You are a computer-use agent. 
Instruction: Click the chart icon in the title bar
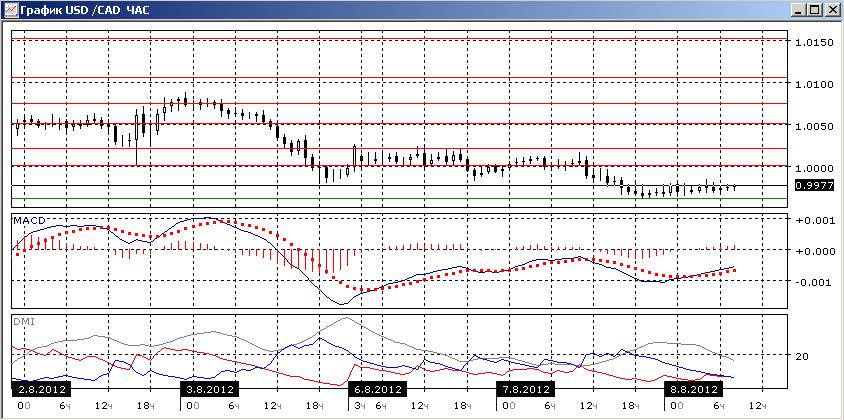coord(10,9)
